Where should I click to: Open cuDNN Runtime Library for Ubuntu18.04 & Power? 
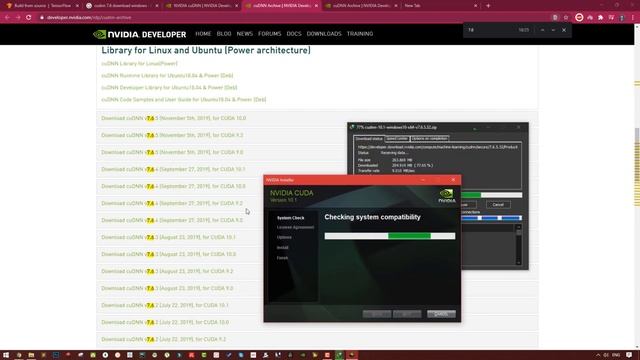[167, 76]
